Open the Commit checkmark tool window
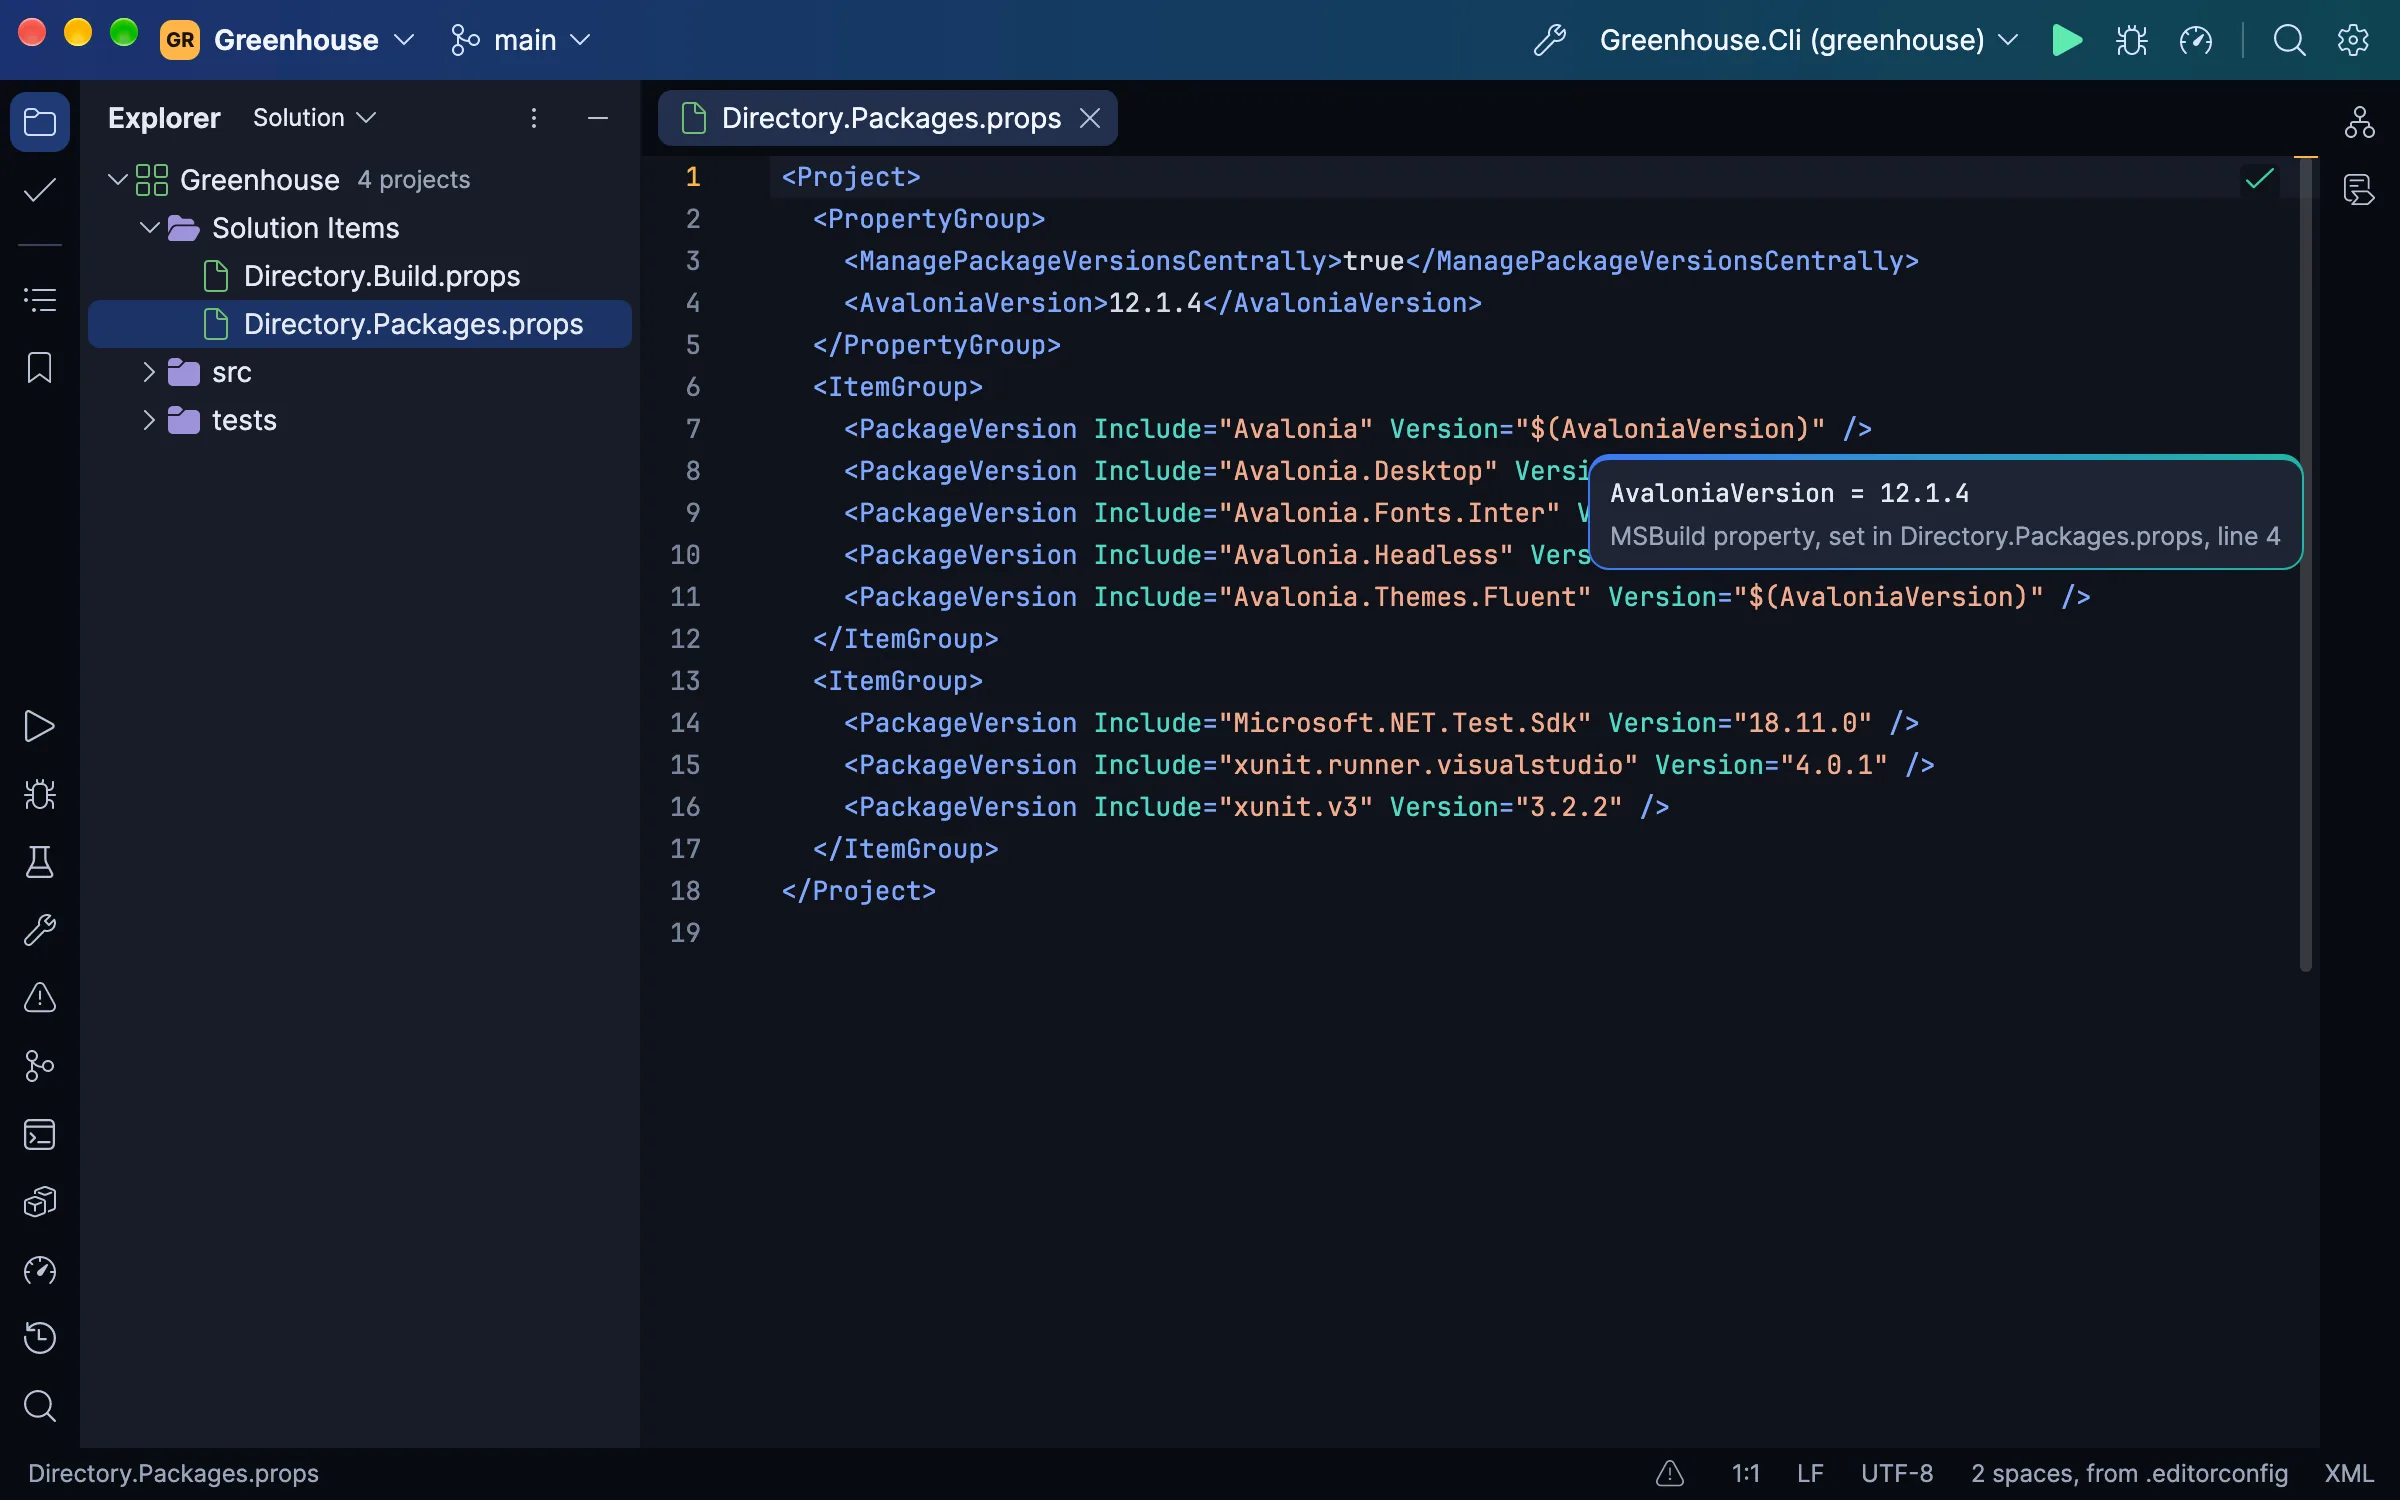This screenshot has width=2400, height=1500. point(40,190)
